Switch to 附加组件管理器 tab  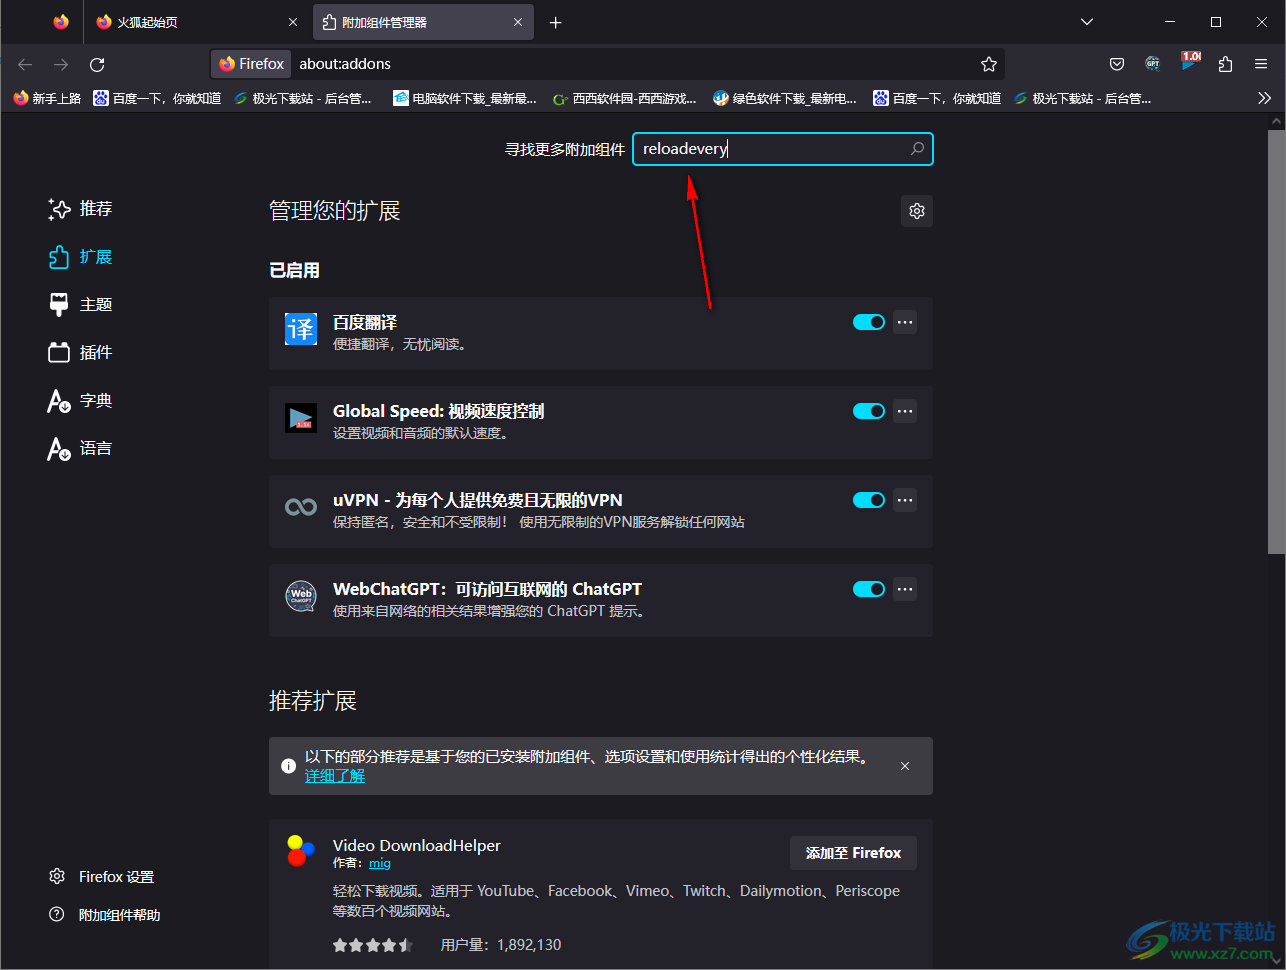click(x=423, y=22)
